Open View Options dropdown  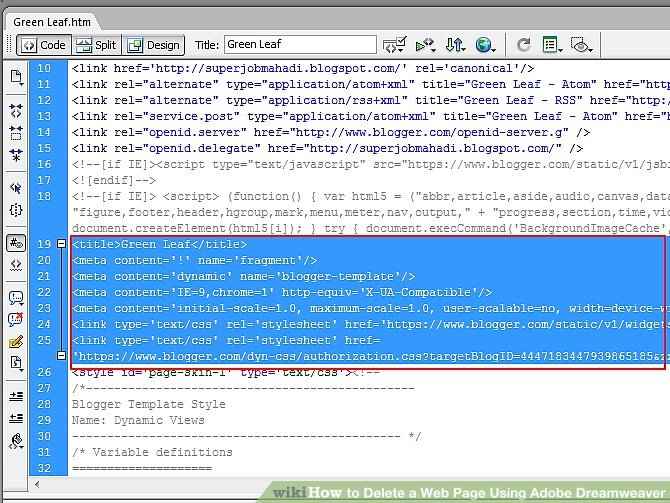(x=553, y=45)
